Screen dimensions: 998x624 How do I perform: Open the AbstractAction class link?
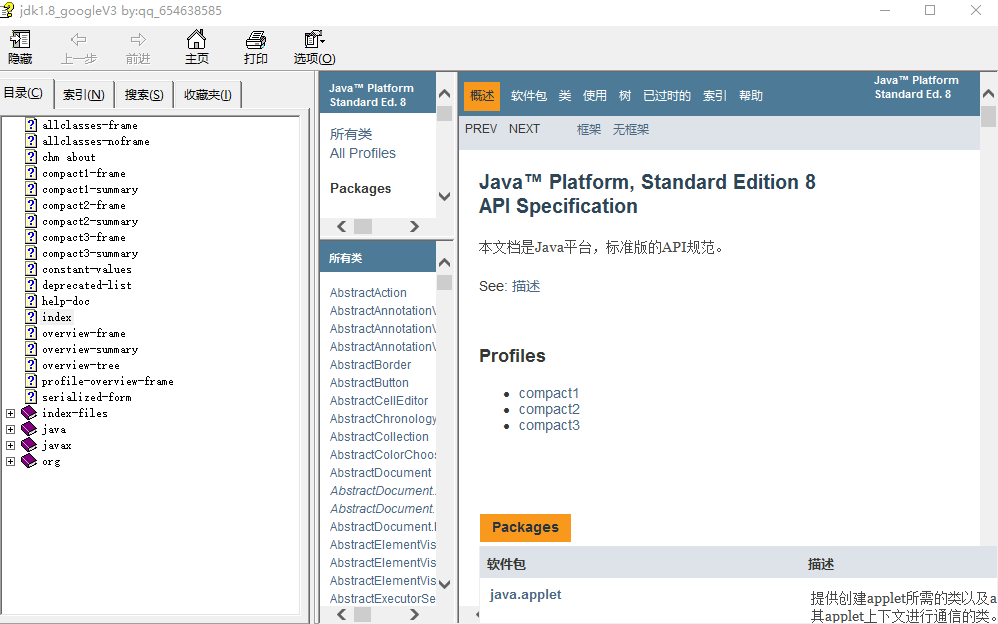tap(368, 293)
